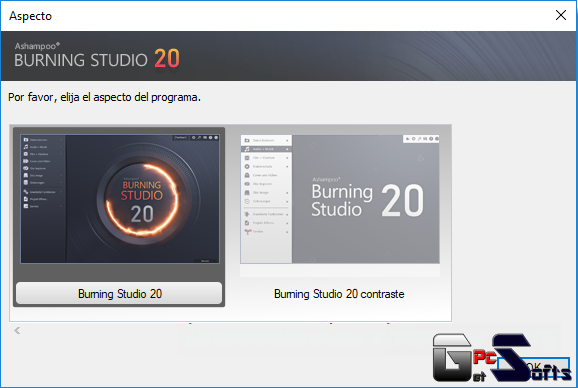Click the Burning Studio 20 theme button
The height and width of the screenshot is (388, 578).
coord(119,293)
